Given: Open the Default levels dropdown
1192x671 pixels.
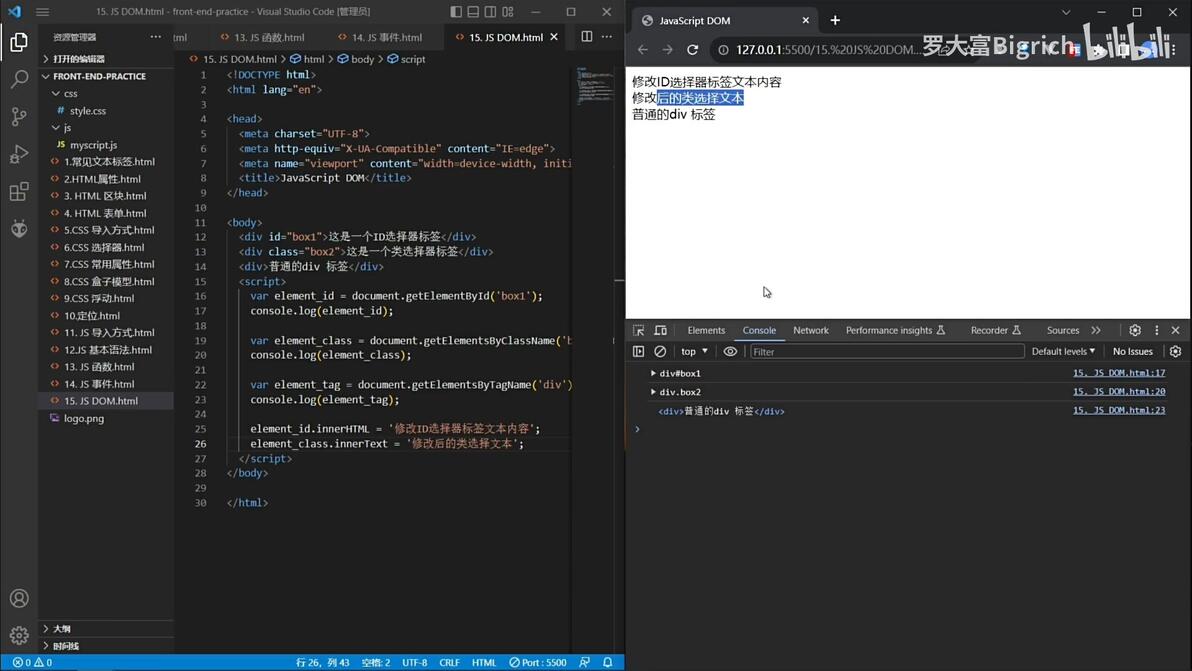Looking at the screenshot, I should click(1064, 352).
